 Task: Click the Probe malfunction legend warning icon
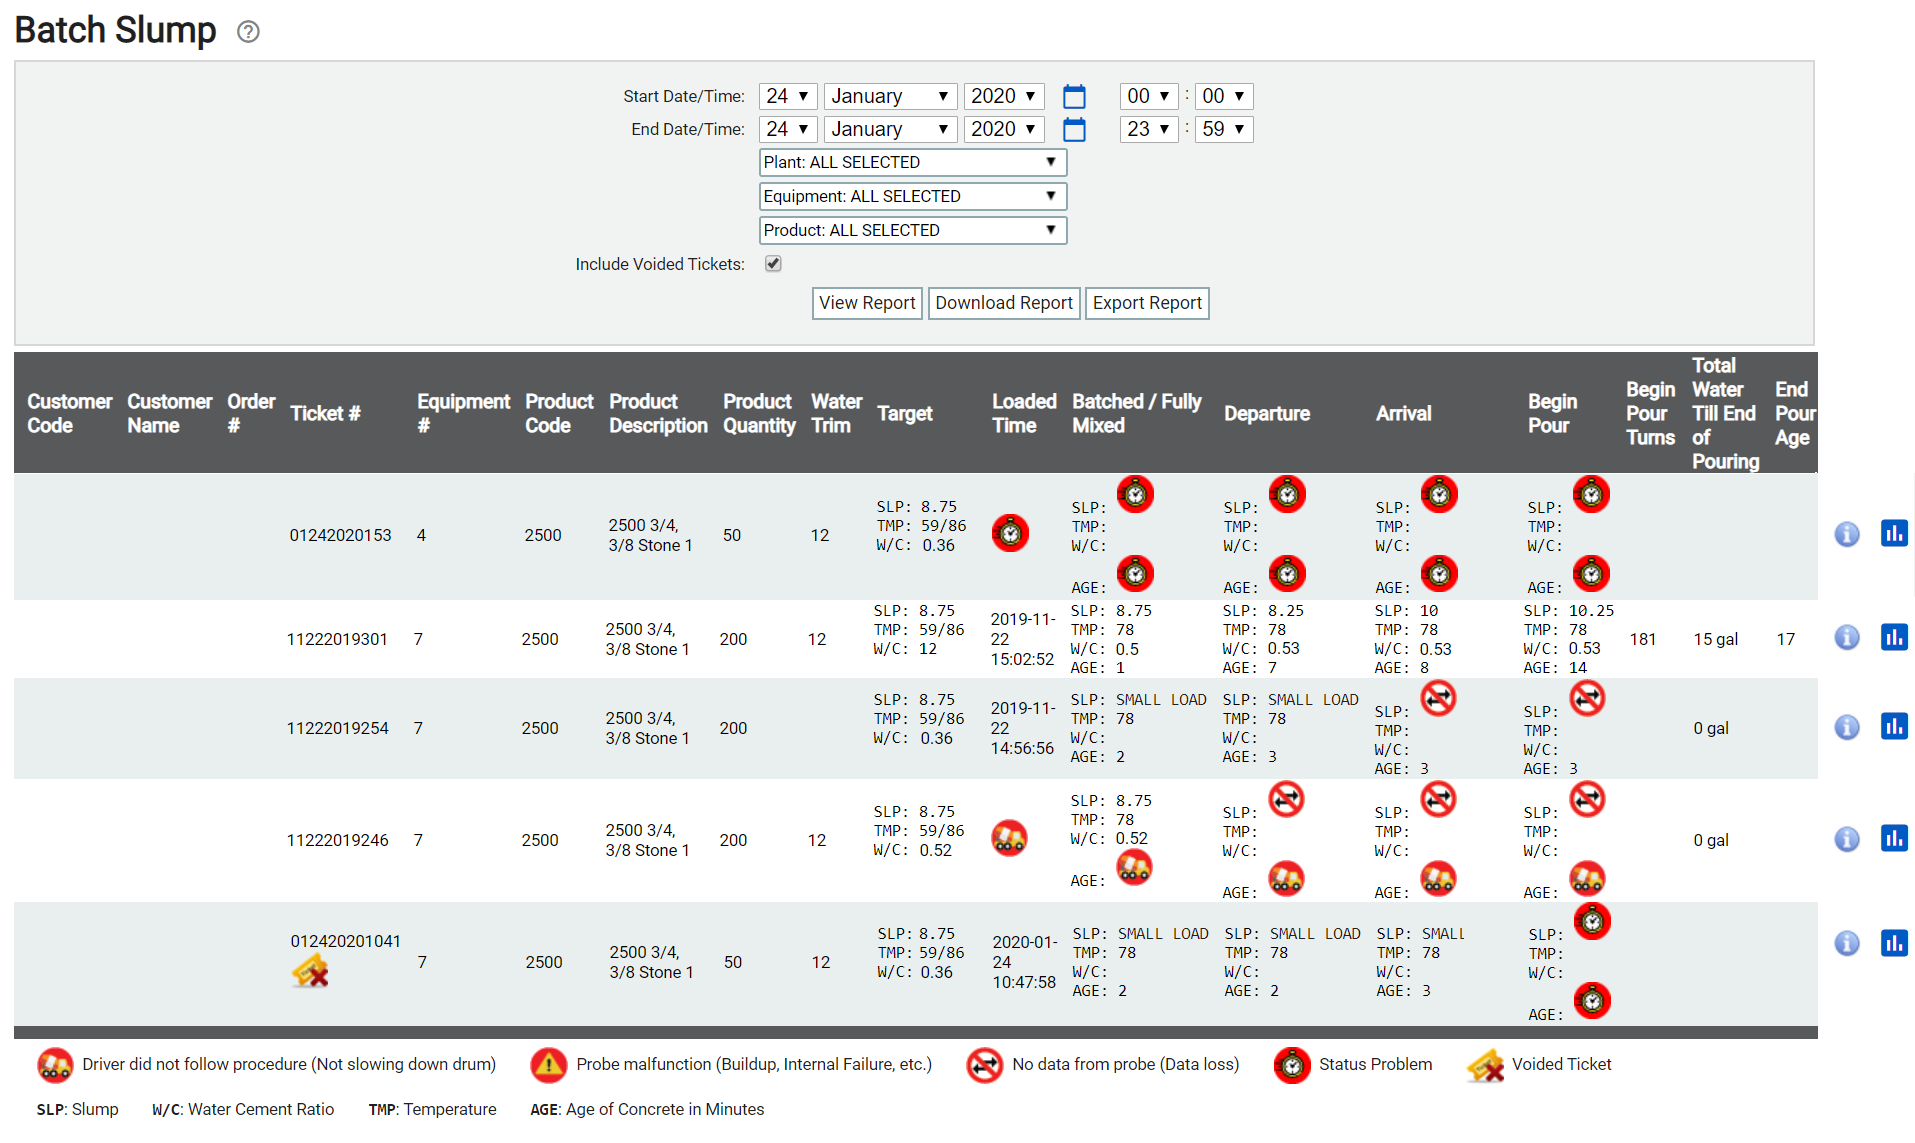[549, 1066]
